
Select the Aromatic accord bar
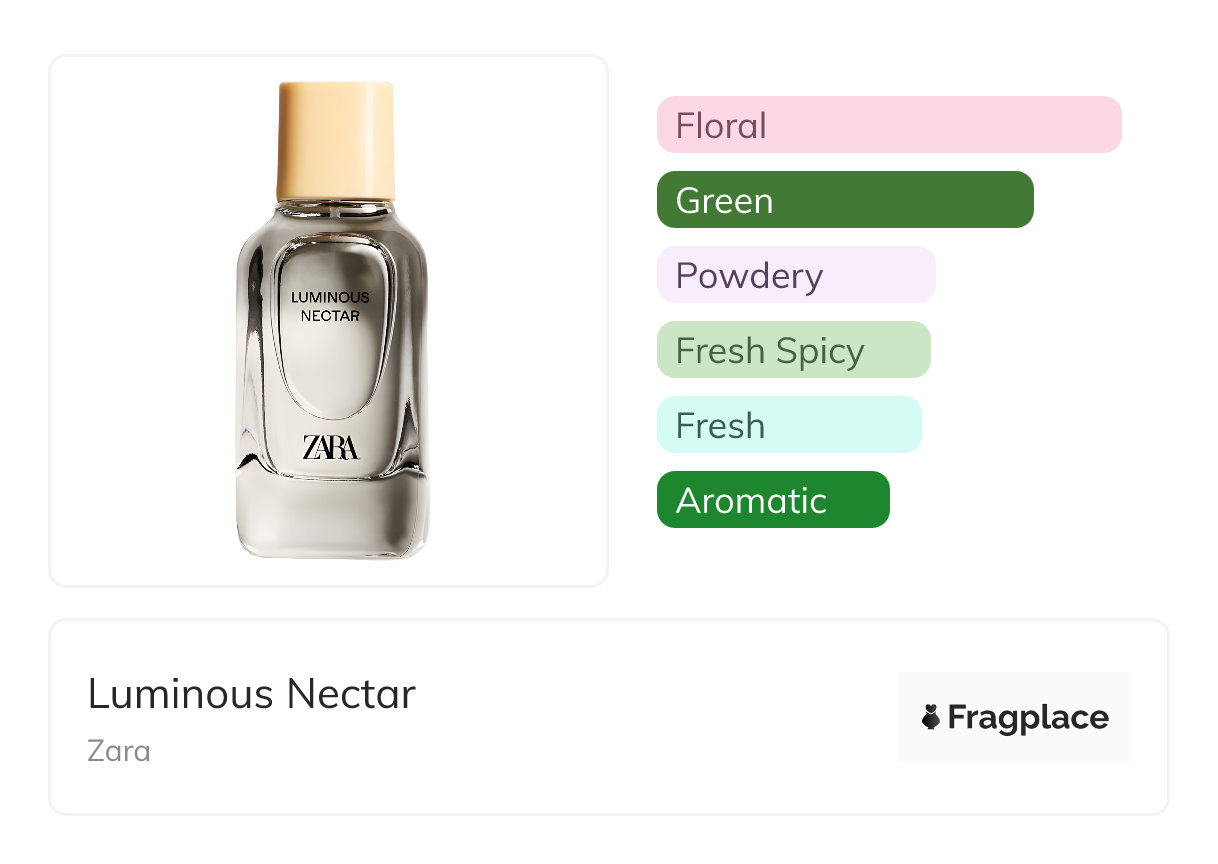tap(772, 500)
